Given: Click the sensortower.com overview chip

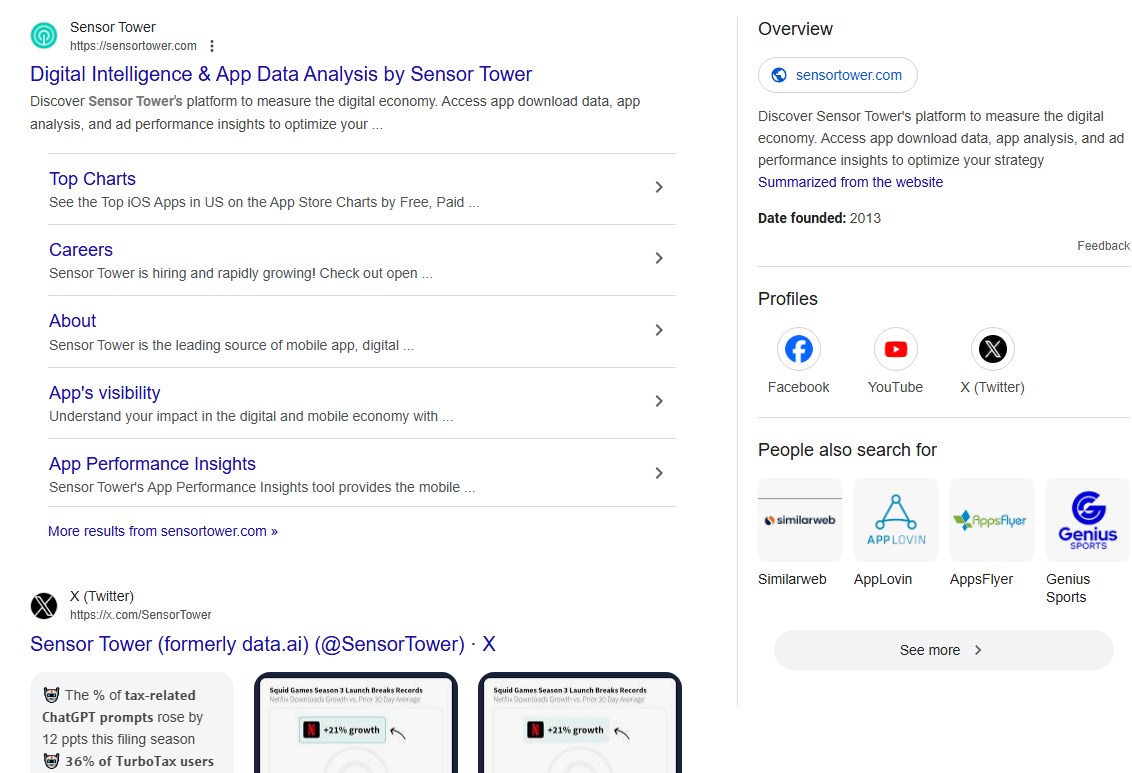Looking at the screenshot, I should coord(837,75).
